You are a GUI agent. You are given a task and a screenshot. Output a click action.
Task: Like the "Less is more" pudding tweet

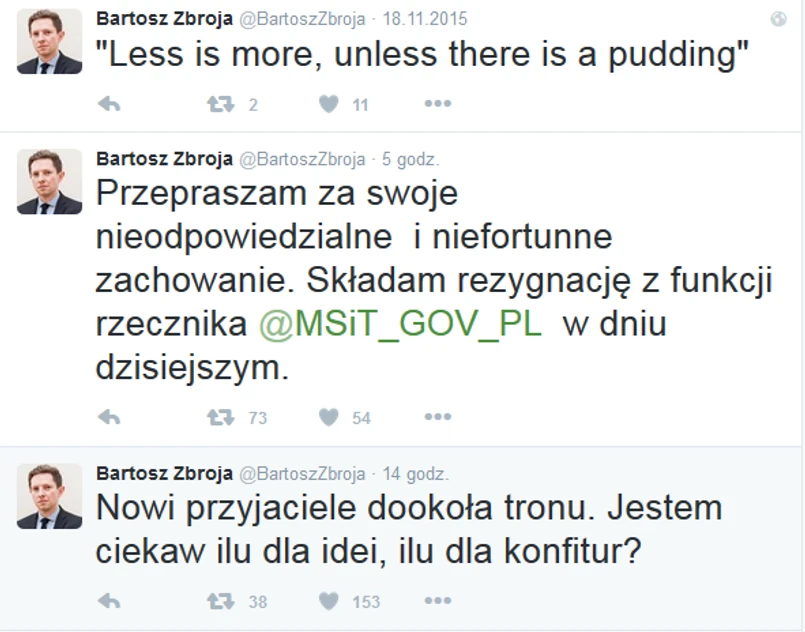click(x=328, y=104)
